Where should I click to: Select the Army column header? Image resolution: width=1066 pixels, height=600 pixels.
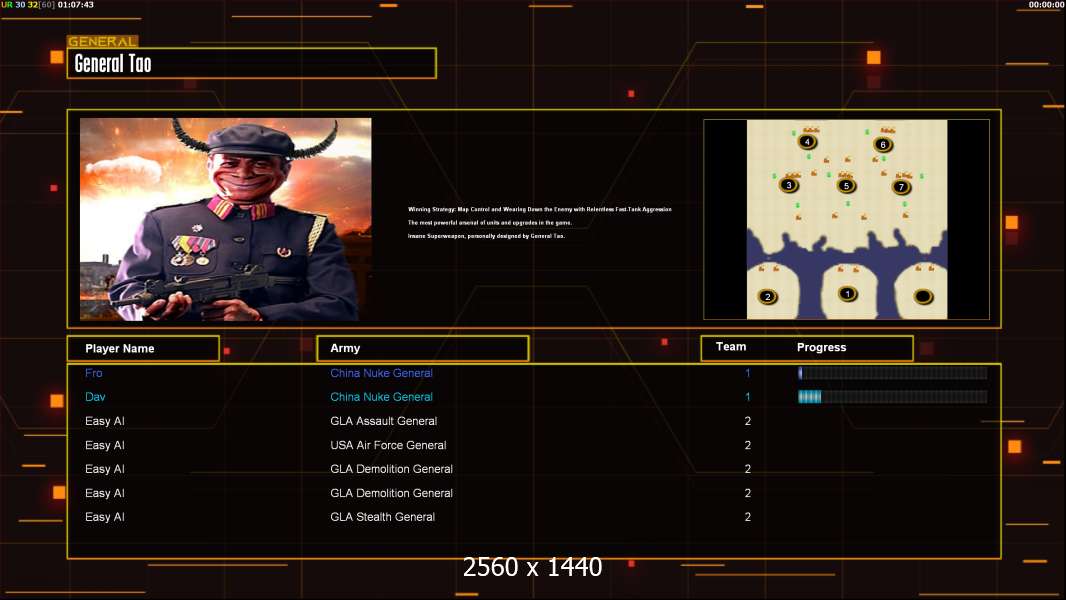[x=423, y=348]
